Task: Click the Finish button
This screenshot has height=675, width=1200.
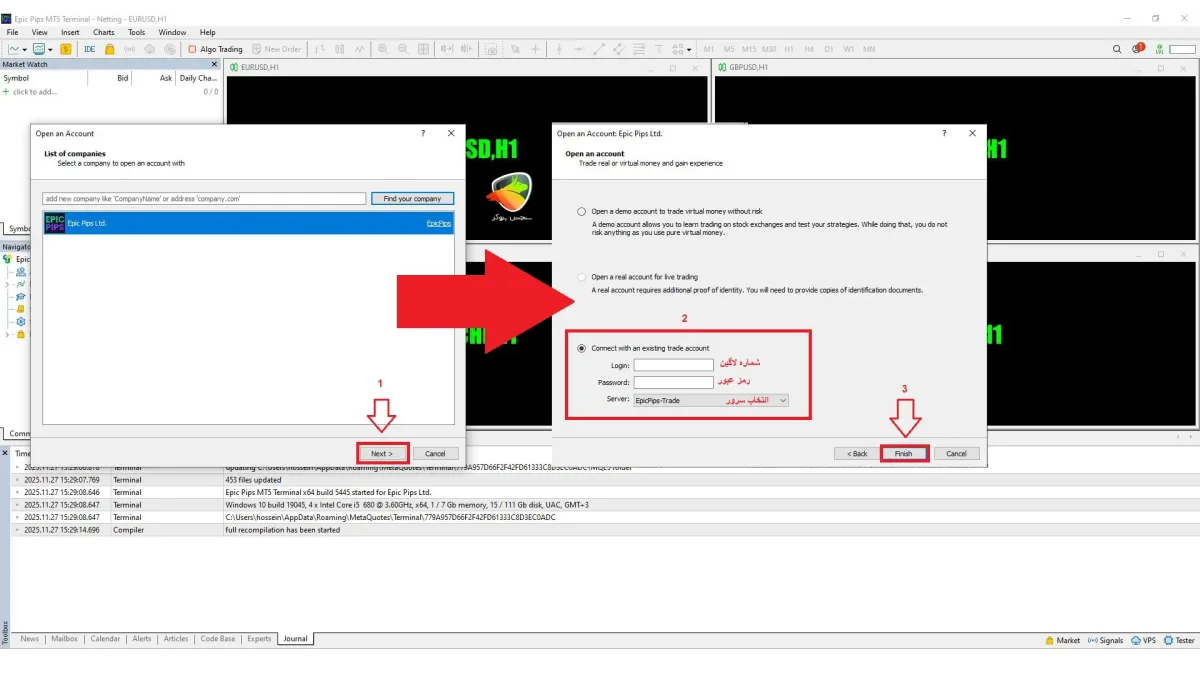Action: point(904,453)
